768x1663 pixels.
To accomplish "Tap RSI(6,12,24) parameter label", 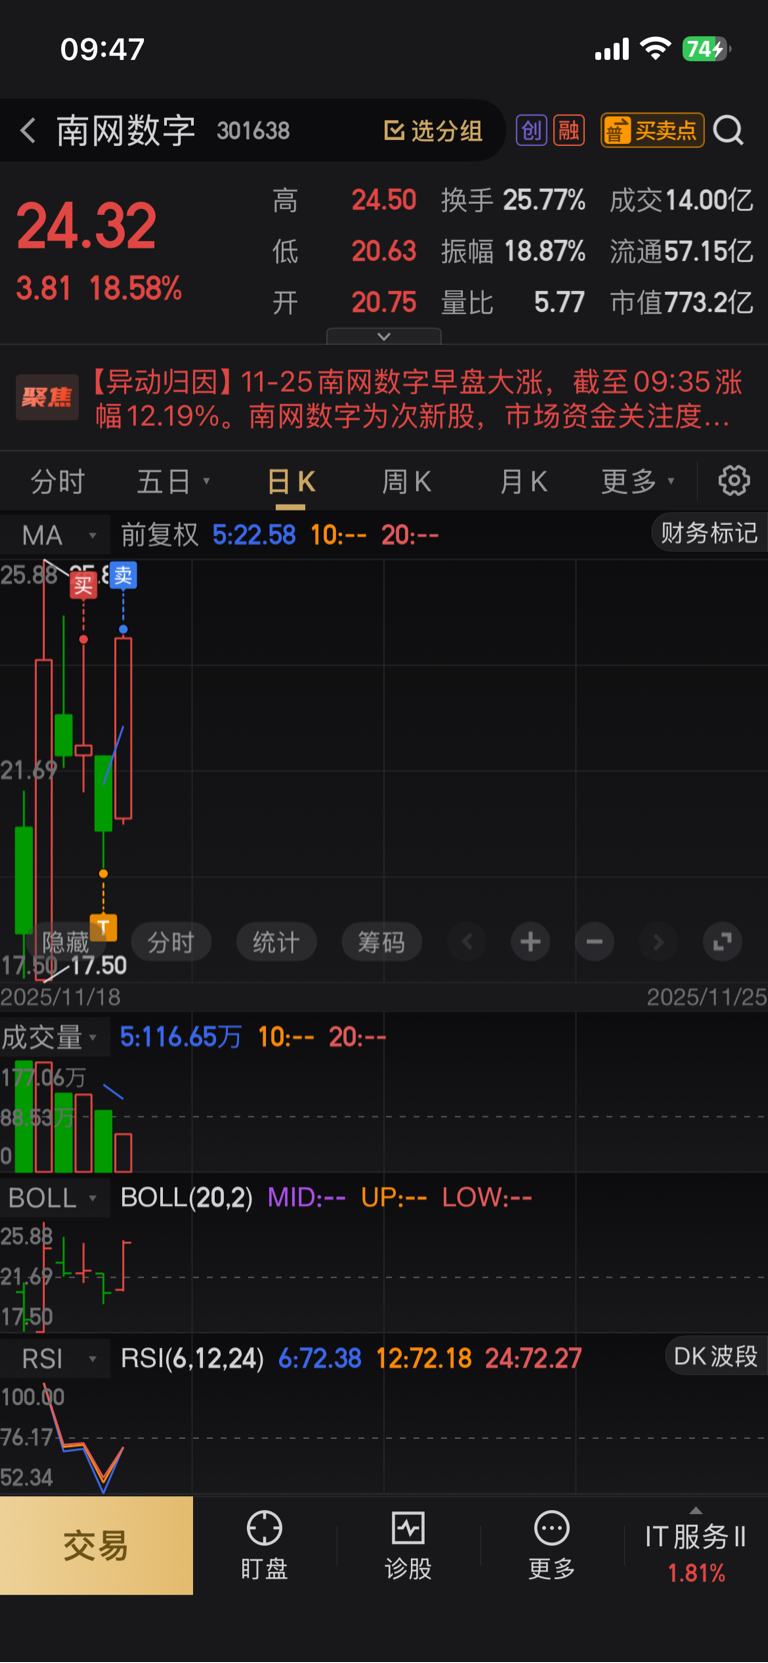I will (x=192, y=1358).
